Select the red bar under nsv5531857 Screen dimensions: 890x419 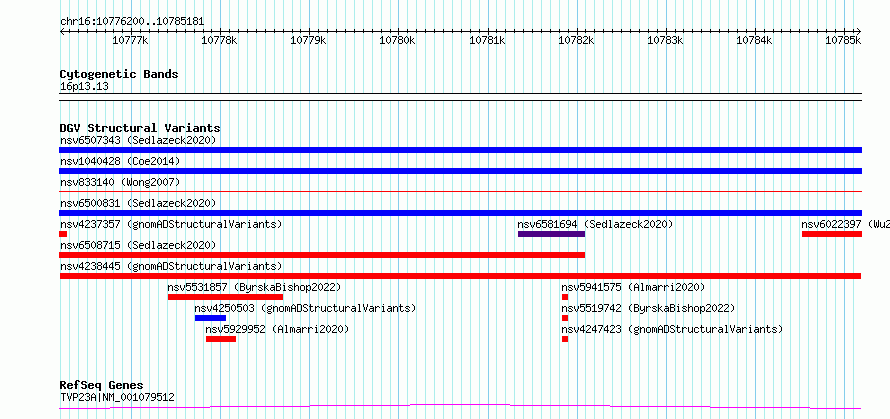(x=225, y=297)
